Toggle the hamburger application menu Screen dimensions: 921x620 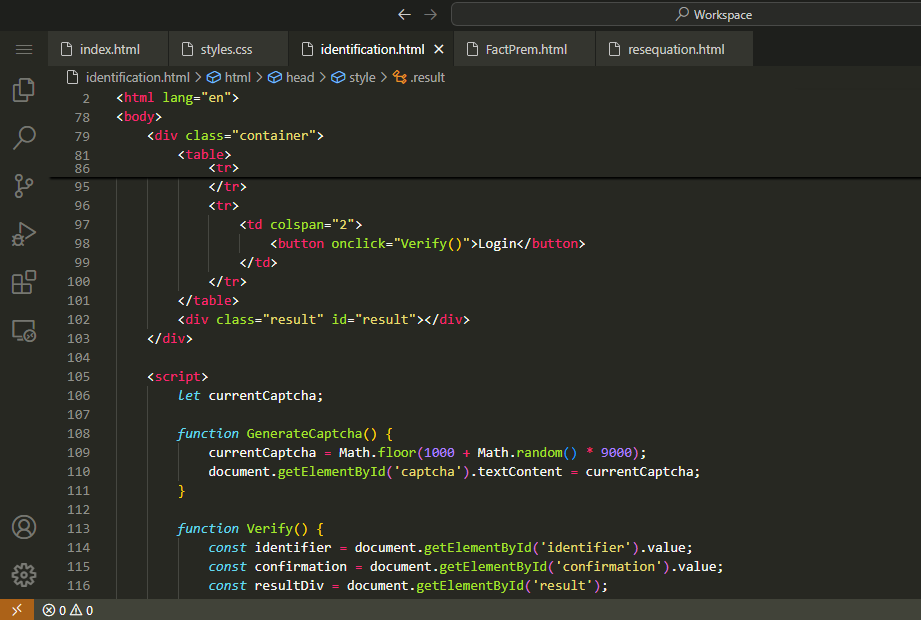coord(24,49)
